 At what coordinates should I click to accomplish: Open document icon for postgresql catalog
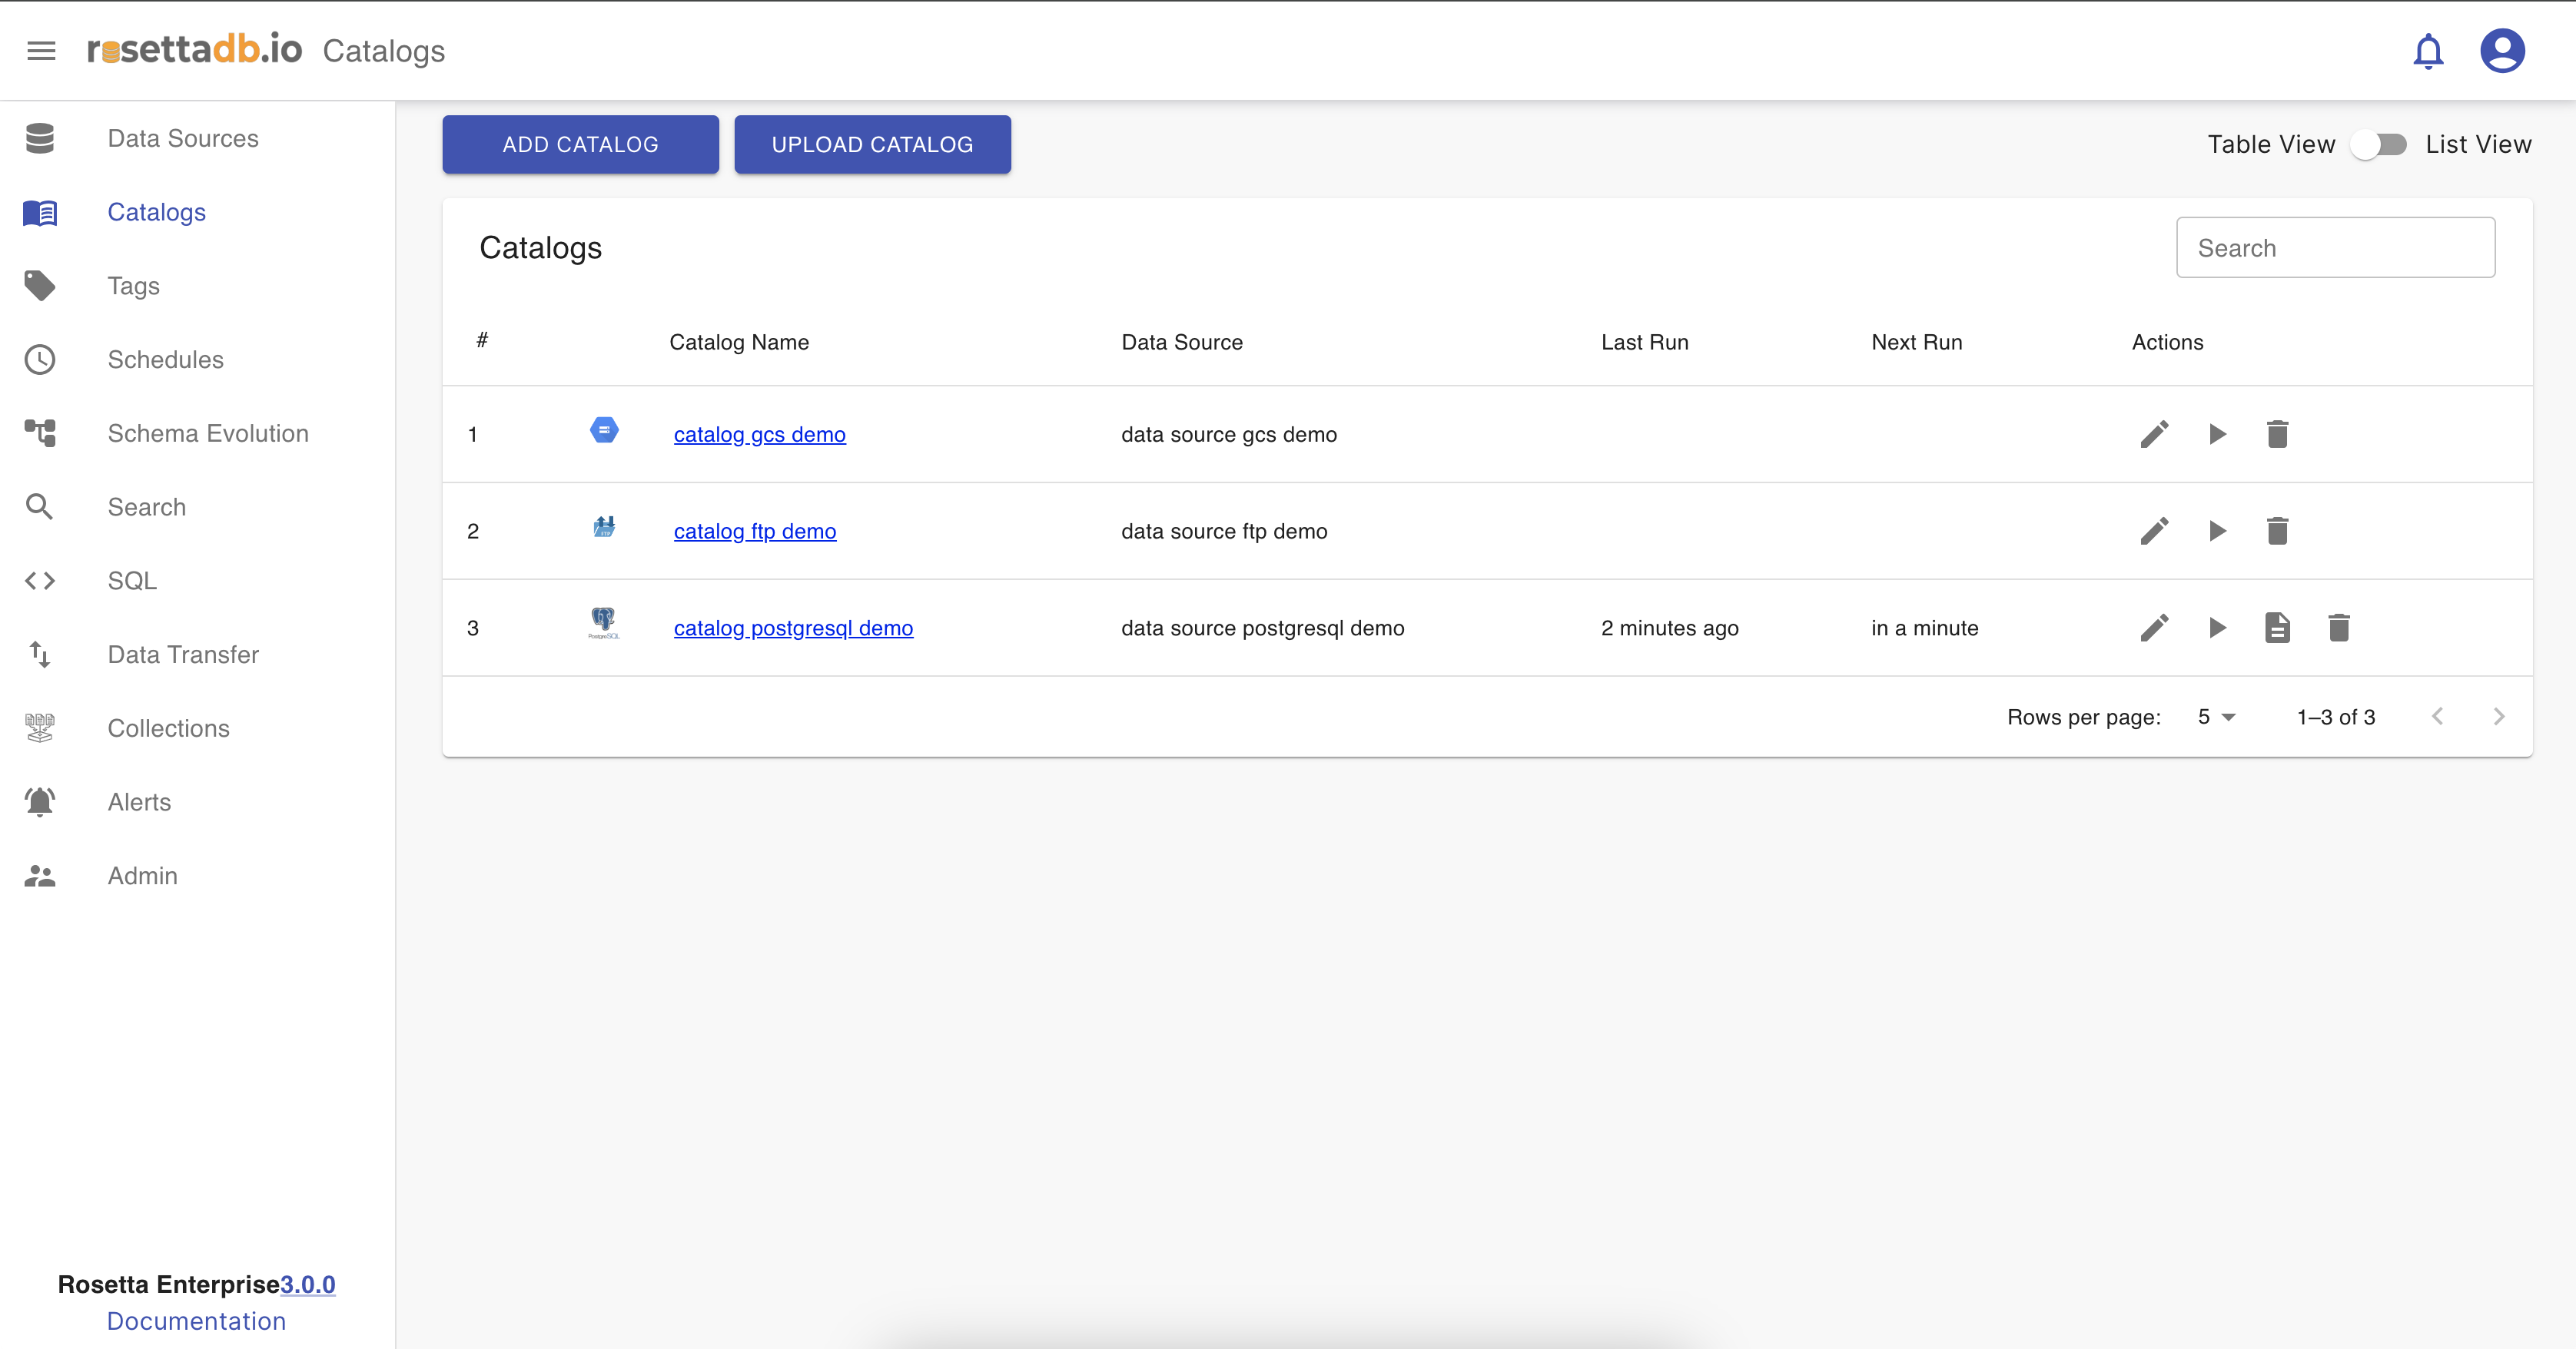pos(2277,628)
